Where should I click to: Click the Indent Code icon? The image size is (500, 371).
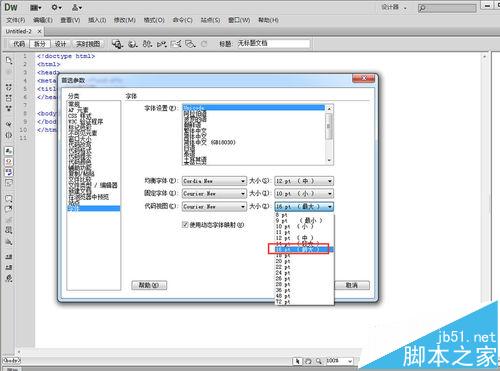(9, 257)
